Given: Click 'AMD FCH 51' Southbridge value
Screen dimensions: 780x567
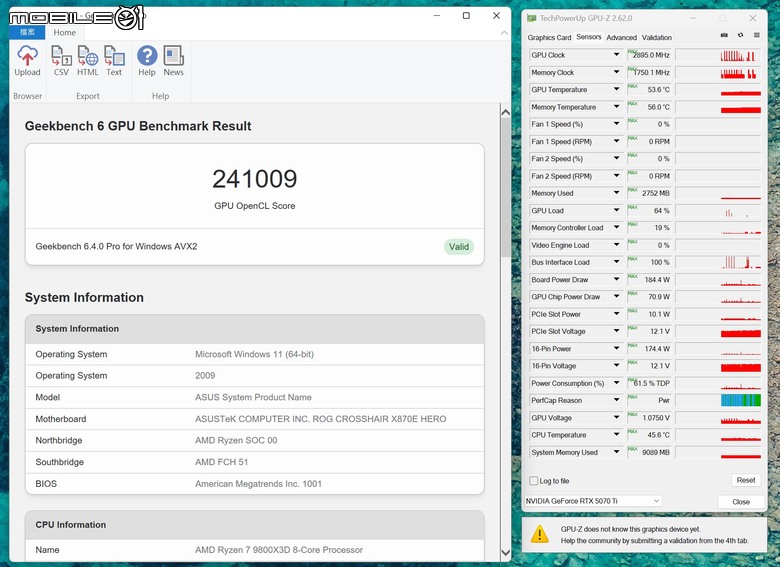Looking at the screenshot, I should click(x=221, y=462).
